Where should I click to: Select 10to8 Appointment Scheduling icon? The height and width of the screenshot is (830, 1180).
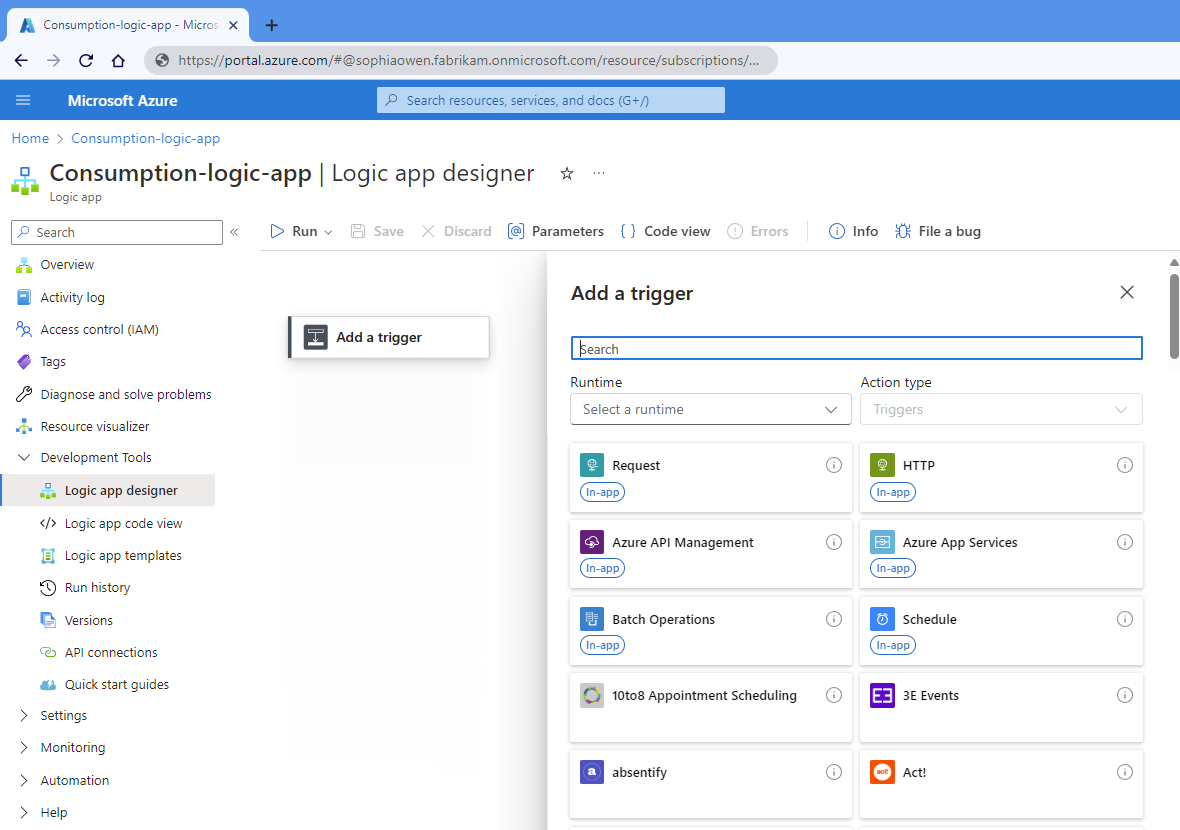click(x=592, y=695)
